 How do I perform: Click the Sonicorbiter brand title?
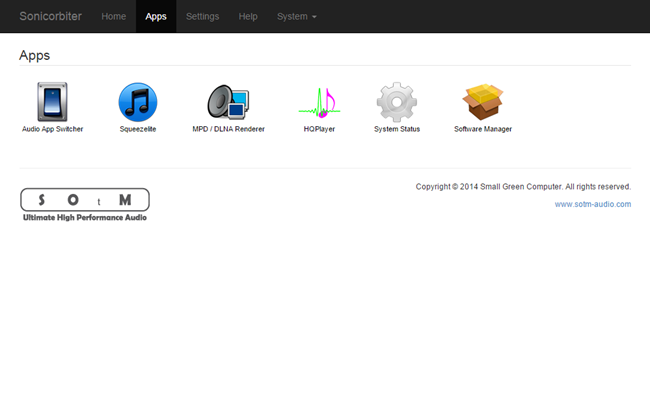[x=51, y=16]
